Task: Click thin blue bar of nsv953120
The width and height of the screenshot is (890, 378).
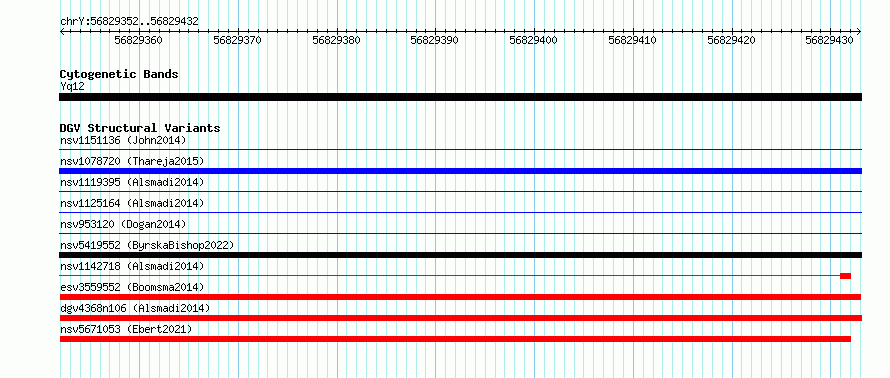Action: [460, 234]
